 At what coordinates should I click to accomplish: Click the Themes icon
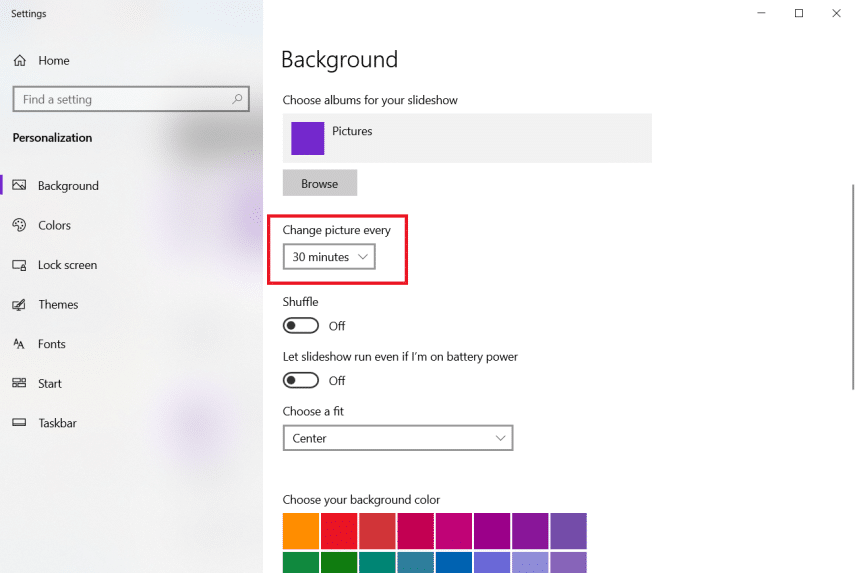[x=19, y=305]
